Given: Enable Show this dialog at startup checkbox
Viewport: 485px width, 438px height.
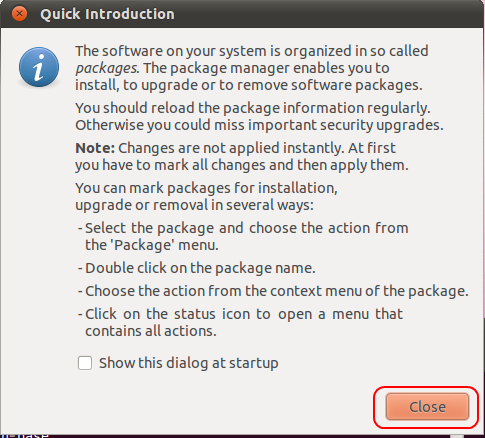Looking at the screenshot, I should tap(85, 363).
